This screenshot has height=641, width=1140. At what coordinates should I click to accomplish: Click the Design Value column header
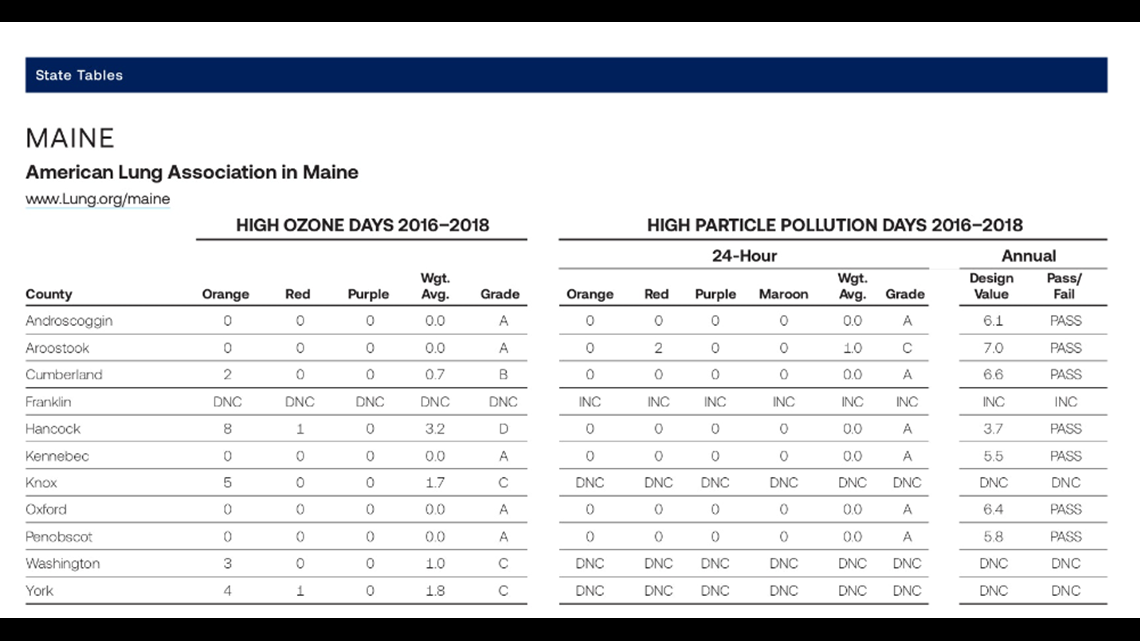pos(991,286)
